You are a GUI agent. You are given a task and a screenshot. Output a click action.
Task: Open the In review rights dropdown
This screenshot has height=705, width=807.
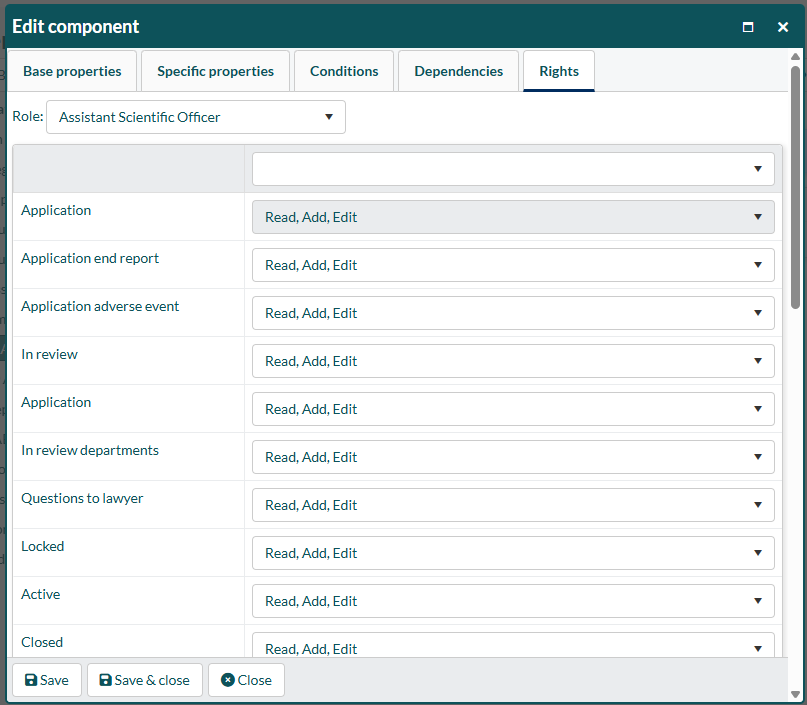[x=513, y=361]
